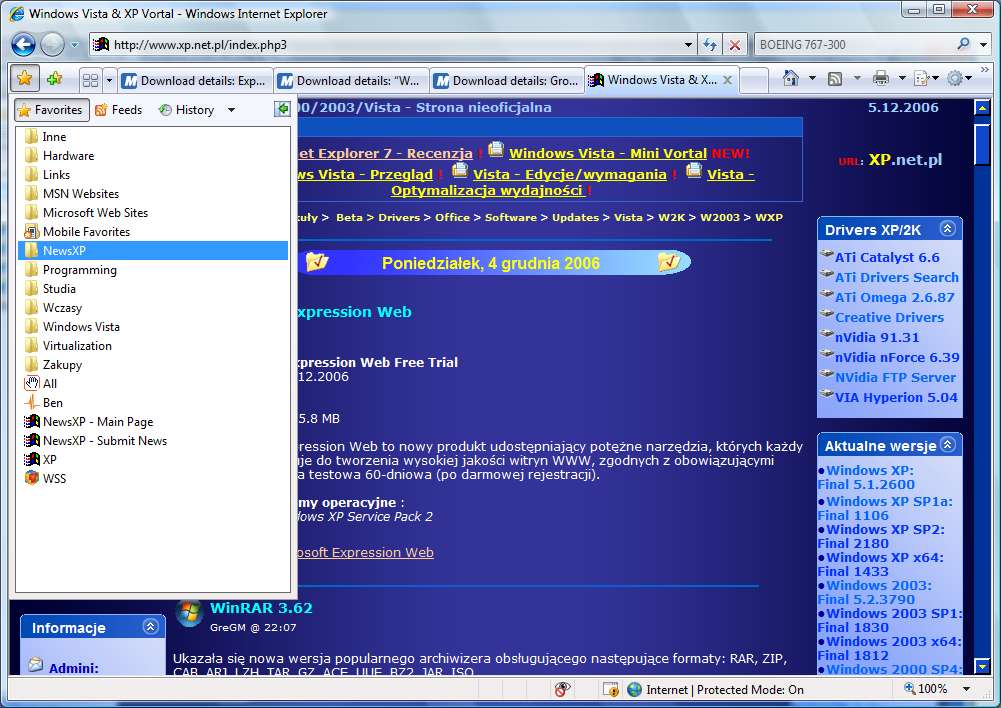Viewport: 1001px width, 708px height.
Task: Open the 'NewsXP - Submit News' favorite
Action: [153, 441]
